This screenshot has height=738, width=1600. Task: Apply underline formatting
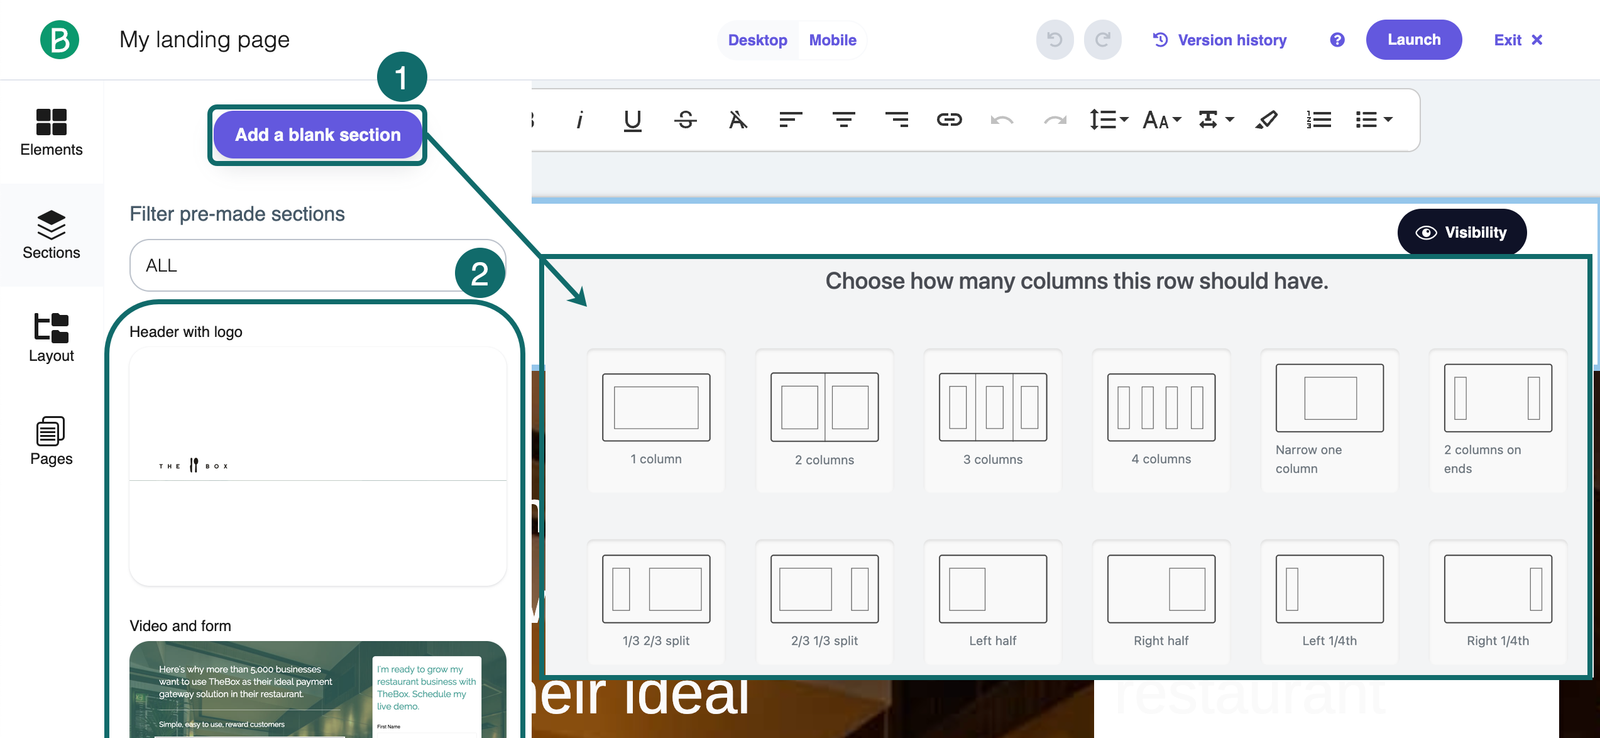click(632, 120)
